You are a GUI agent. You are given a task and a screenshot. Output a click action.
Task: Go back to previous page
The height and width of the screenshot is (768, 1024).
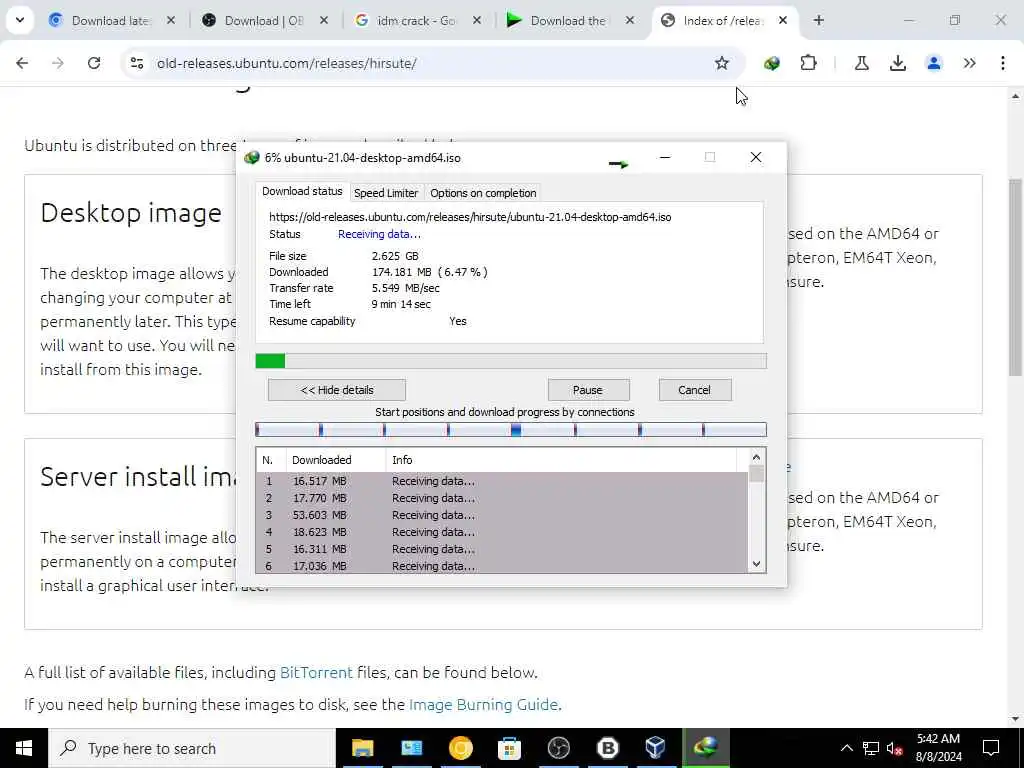pos(22,63)
